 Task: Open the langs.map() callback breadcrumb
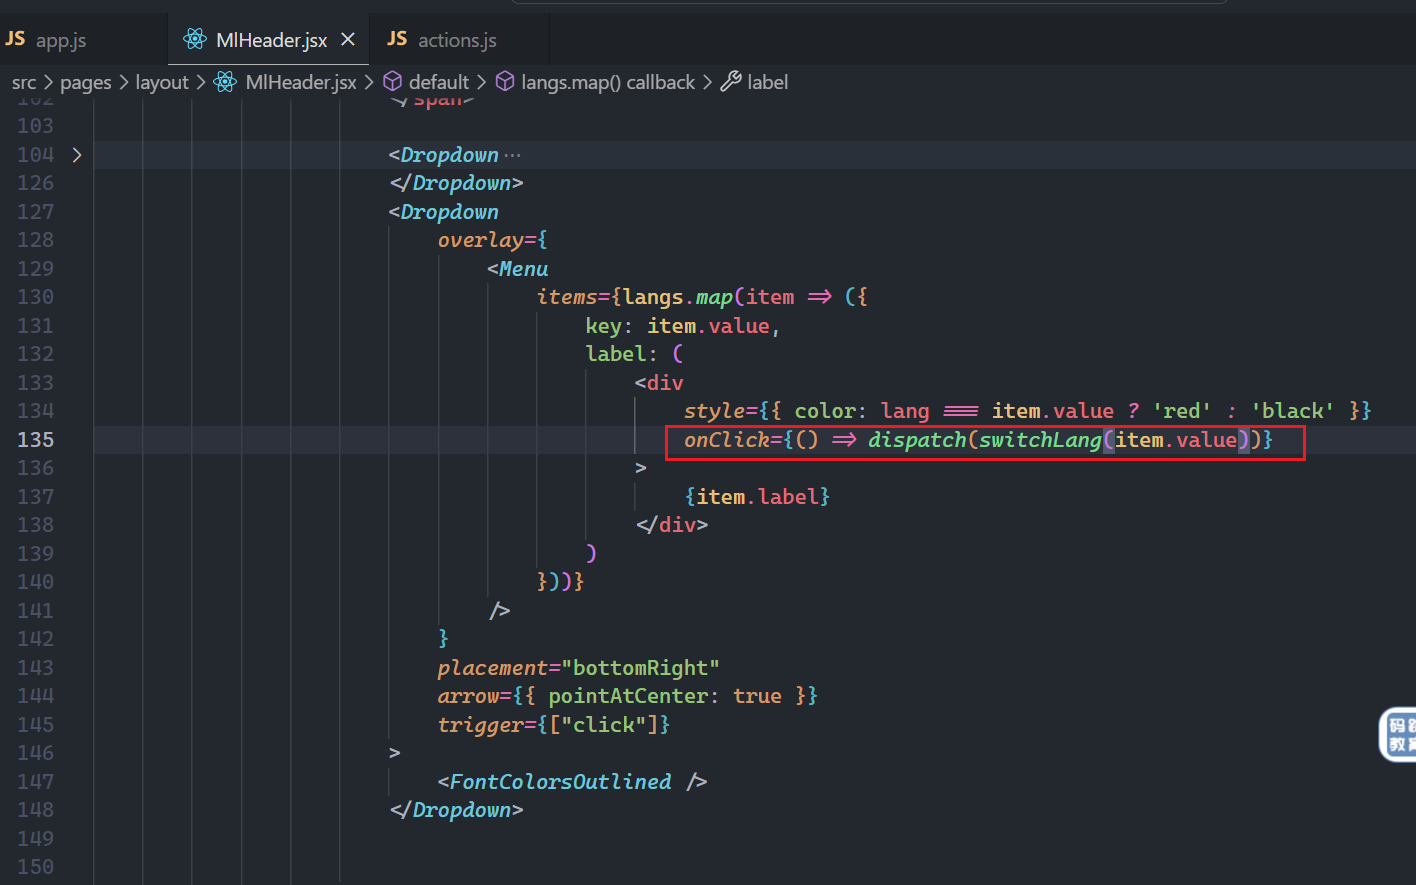(x=608, y=82)
